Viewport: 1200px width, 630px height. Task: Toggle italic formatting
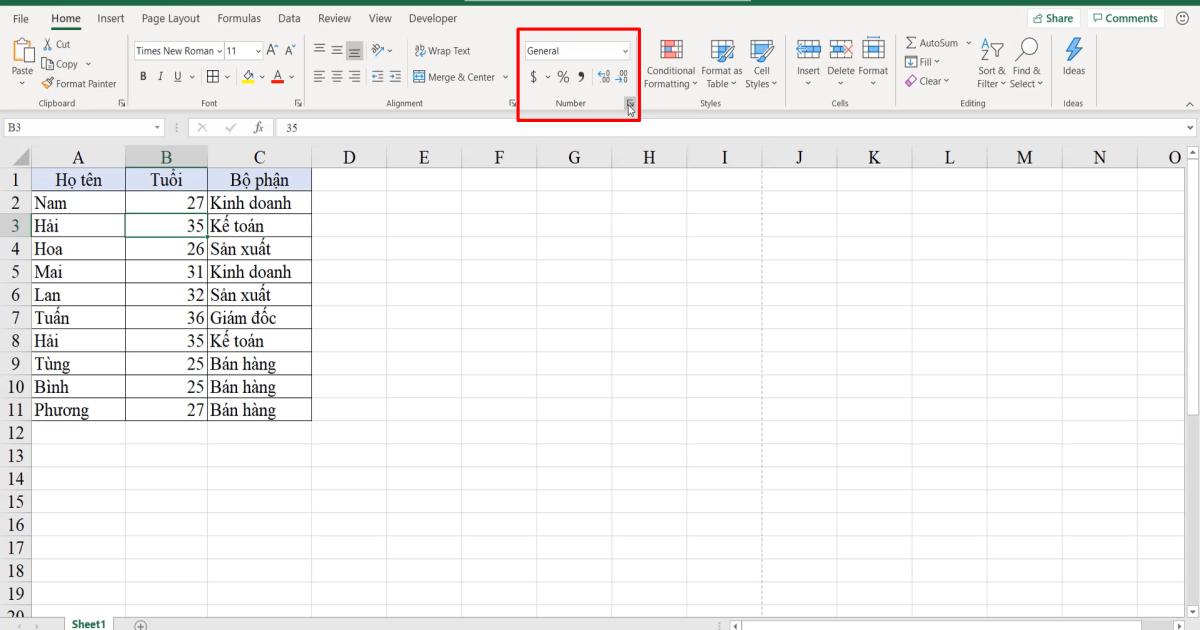tap(160, 75)
